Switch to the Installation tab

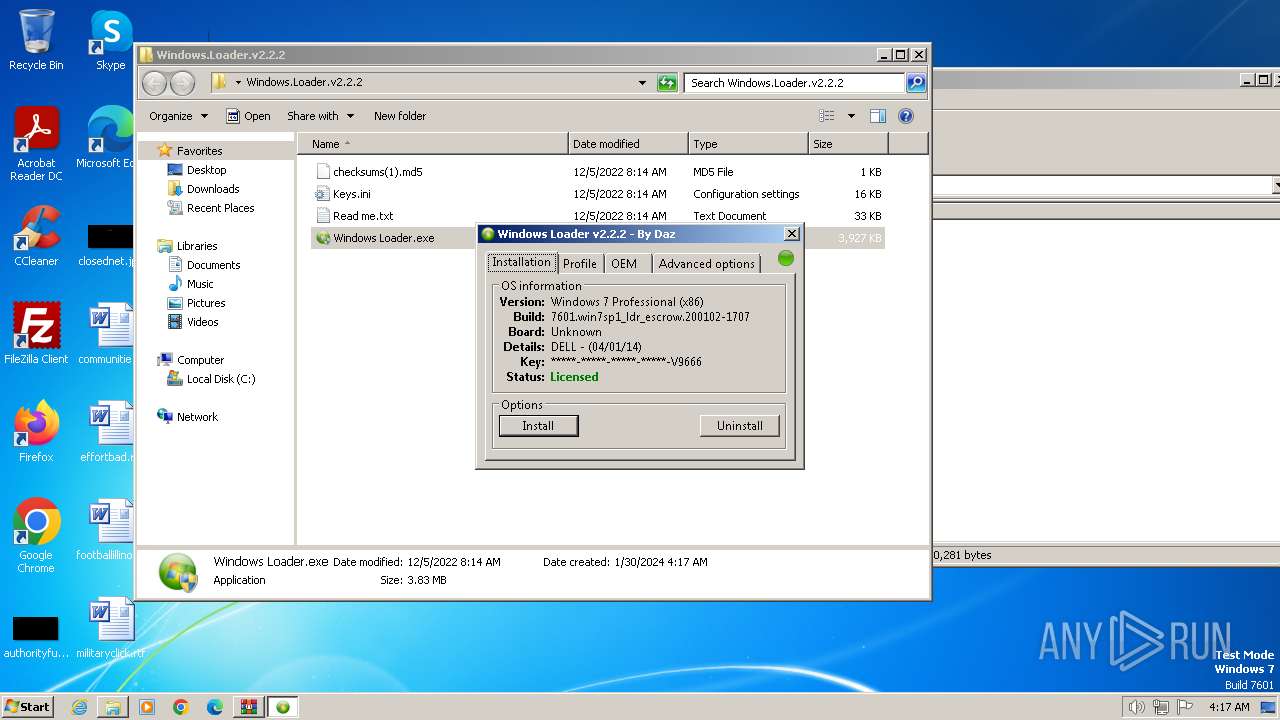click(521, 263)
